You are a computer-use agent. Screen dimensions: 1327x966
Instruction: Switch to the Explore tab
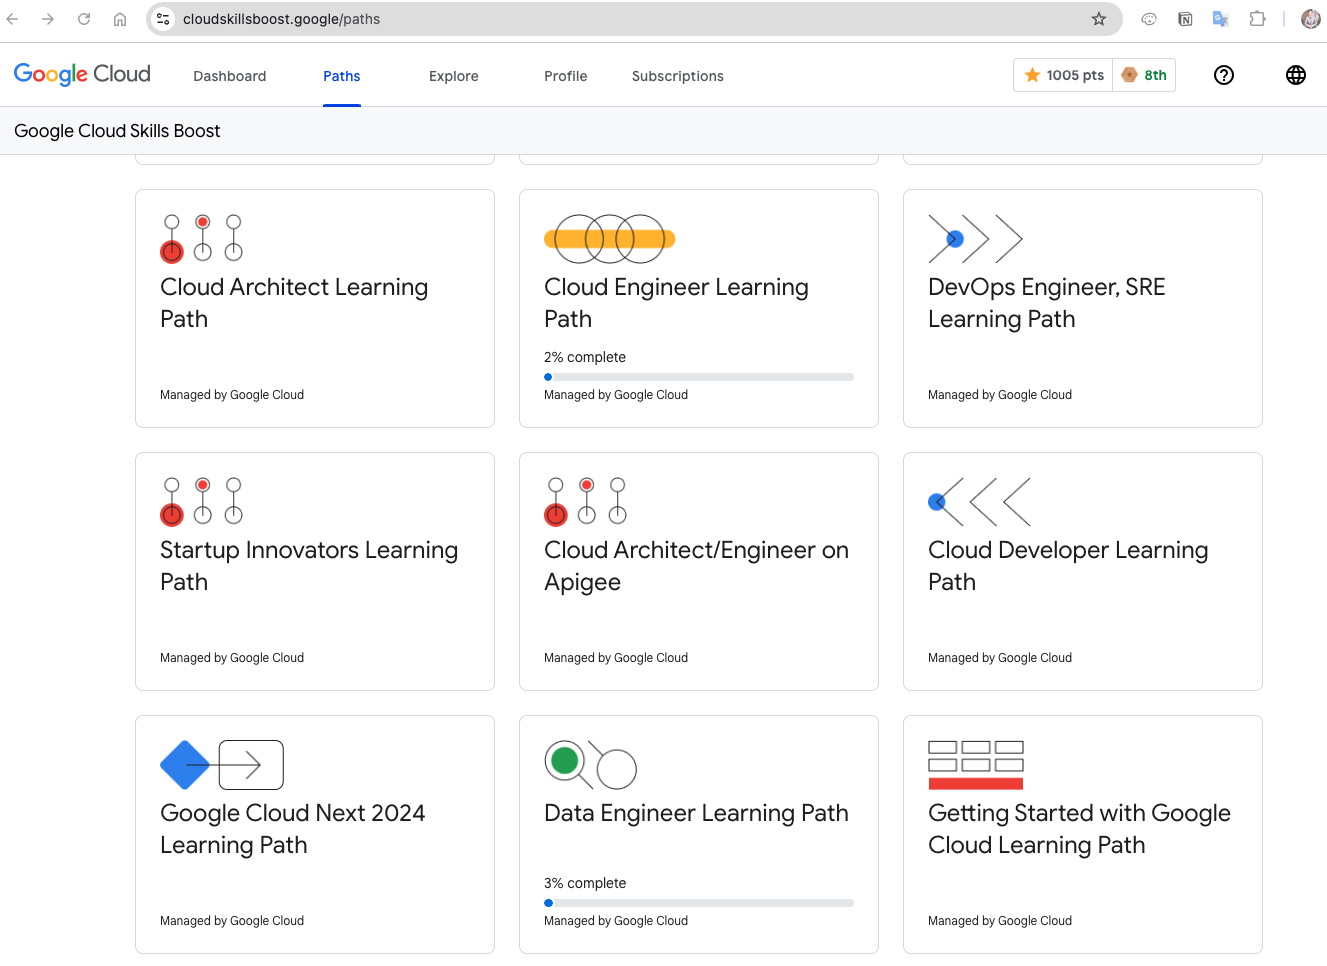453,76
